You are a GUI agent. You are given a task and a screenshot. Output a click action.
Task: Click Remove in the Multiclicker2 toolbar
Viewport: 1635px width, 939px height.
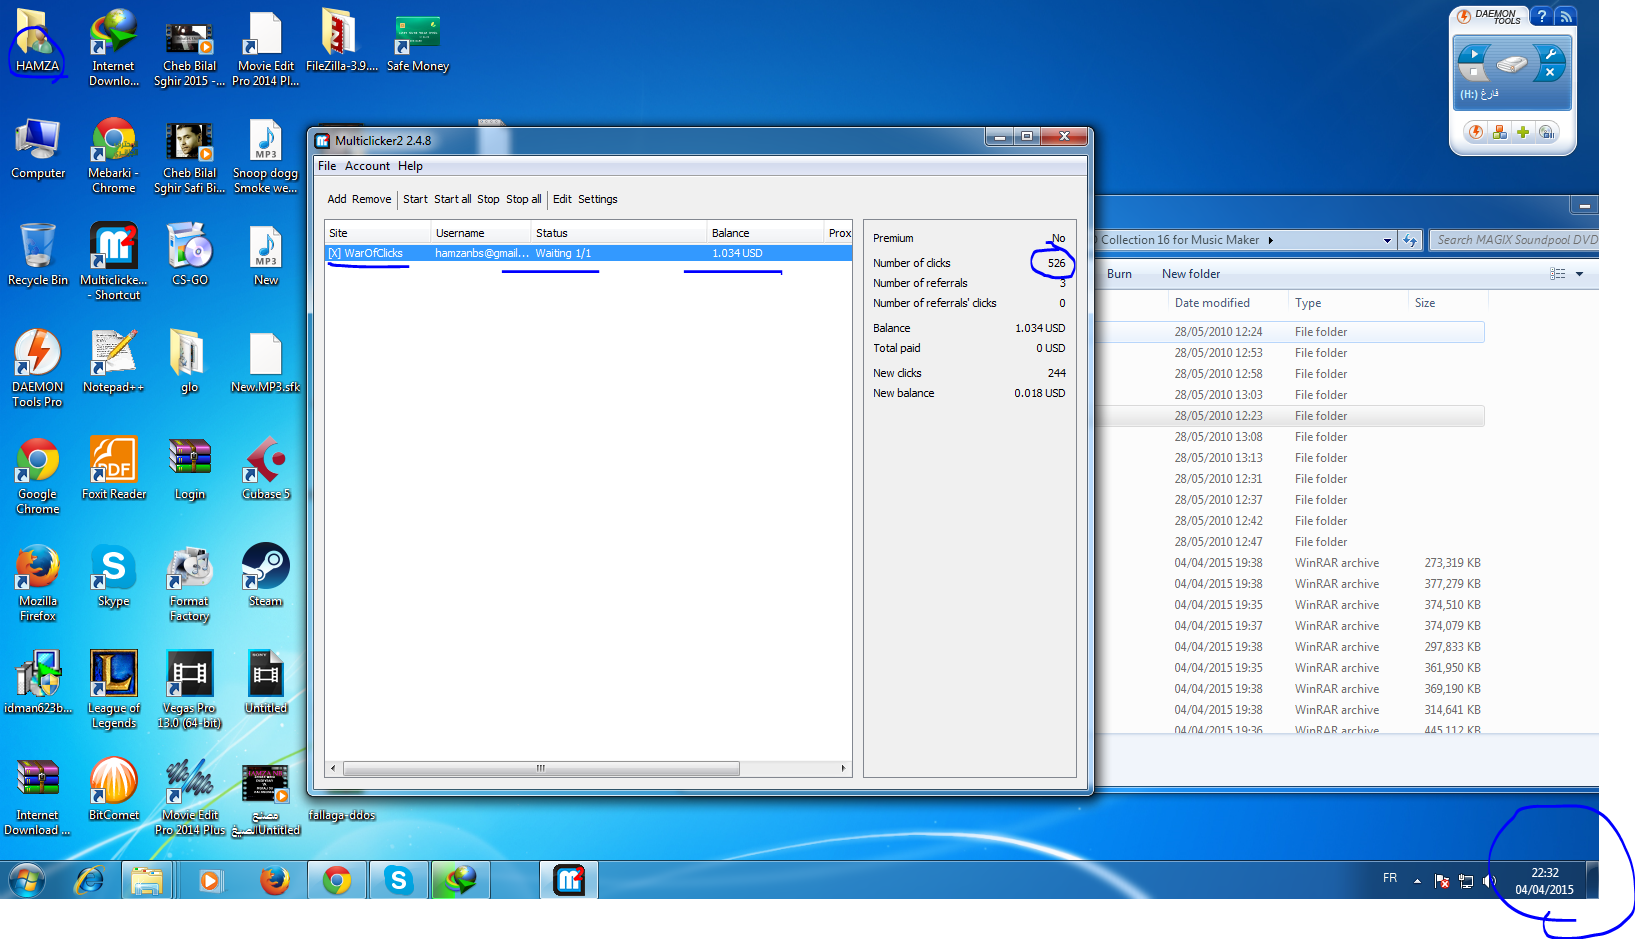click(372, 199)
